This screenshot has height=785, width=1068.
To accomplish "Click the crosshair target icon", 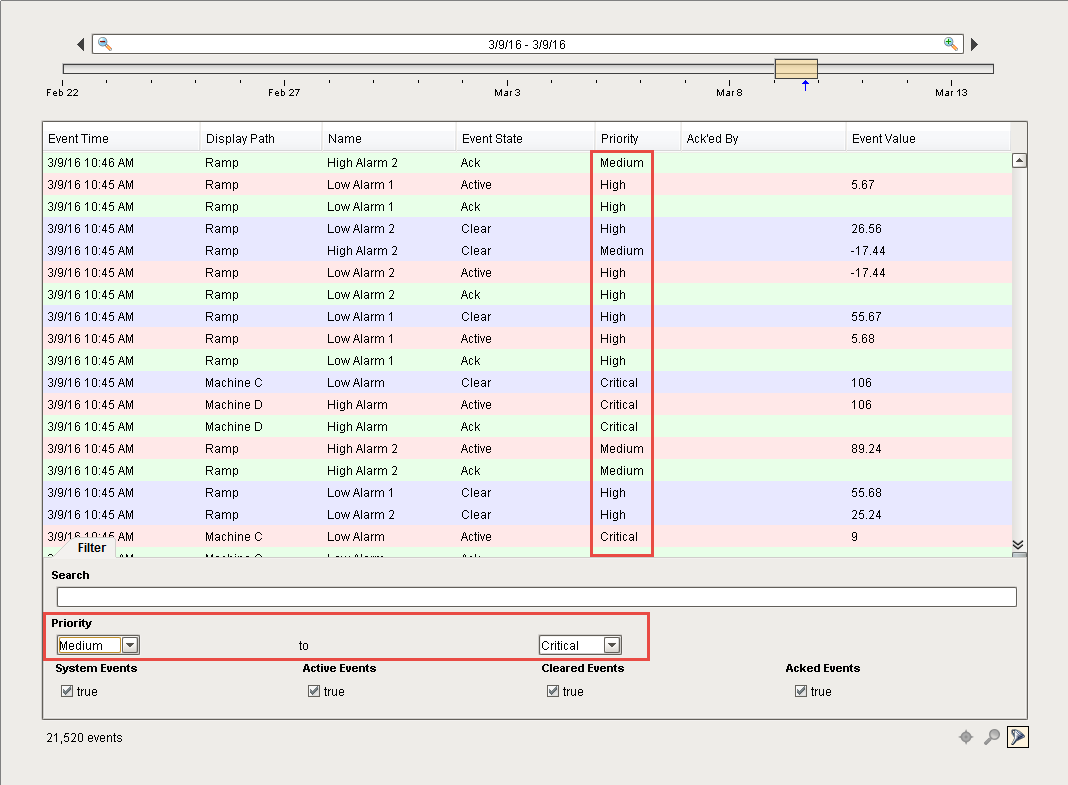I will pyautogui.click(x=965, y=737).
